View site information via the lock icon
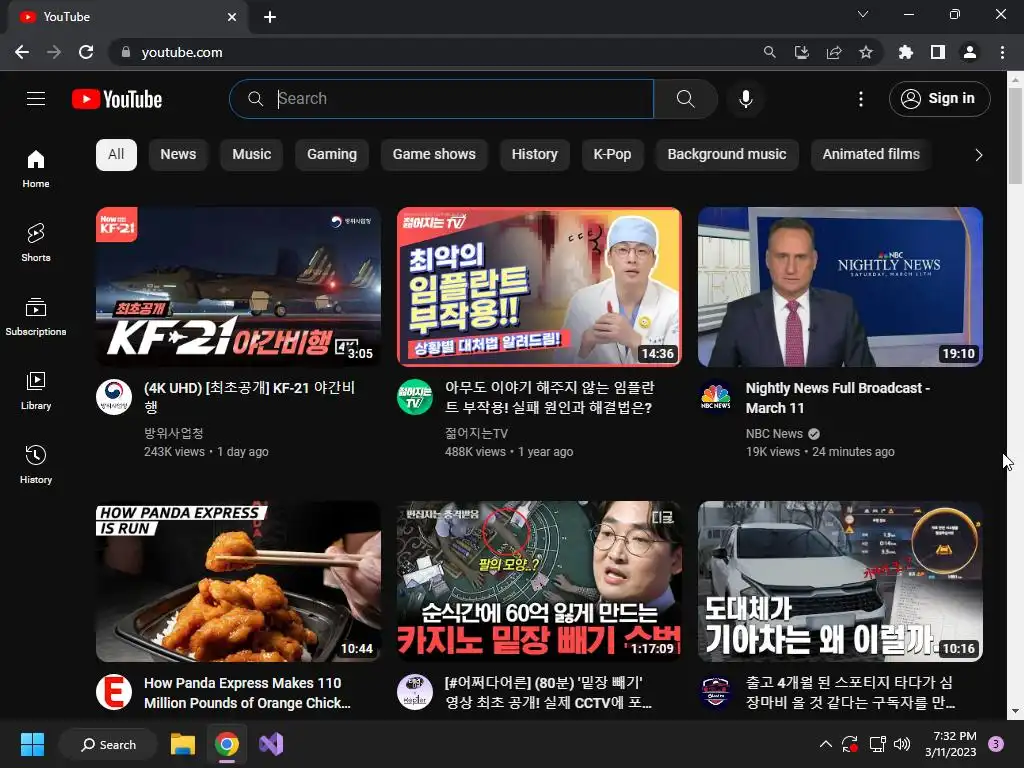 point(126,52)
